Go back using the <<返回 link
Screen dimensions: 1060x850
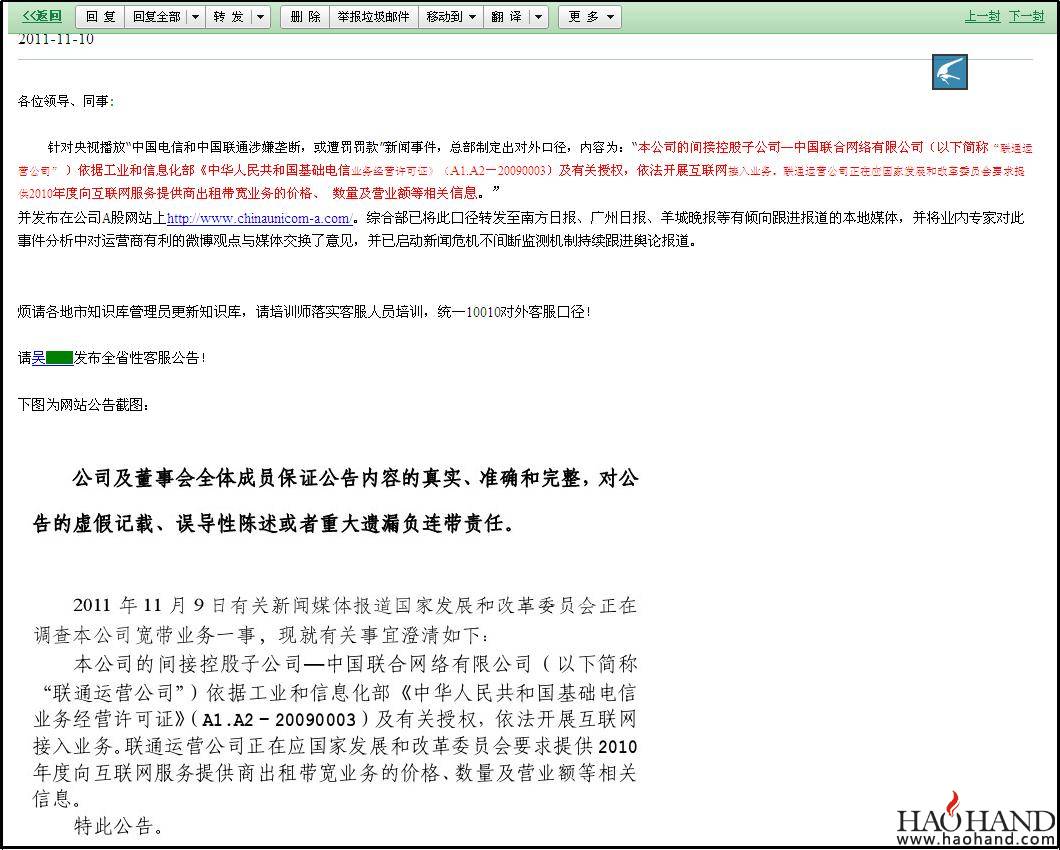coord(42,17)
